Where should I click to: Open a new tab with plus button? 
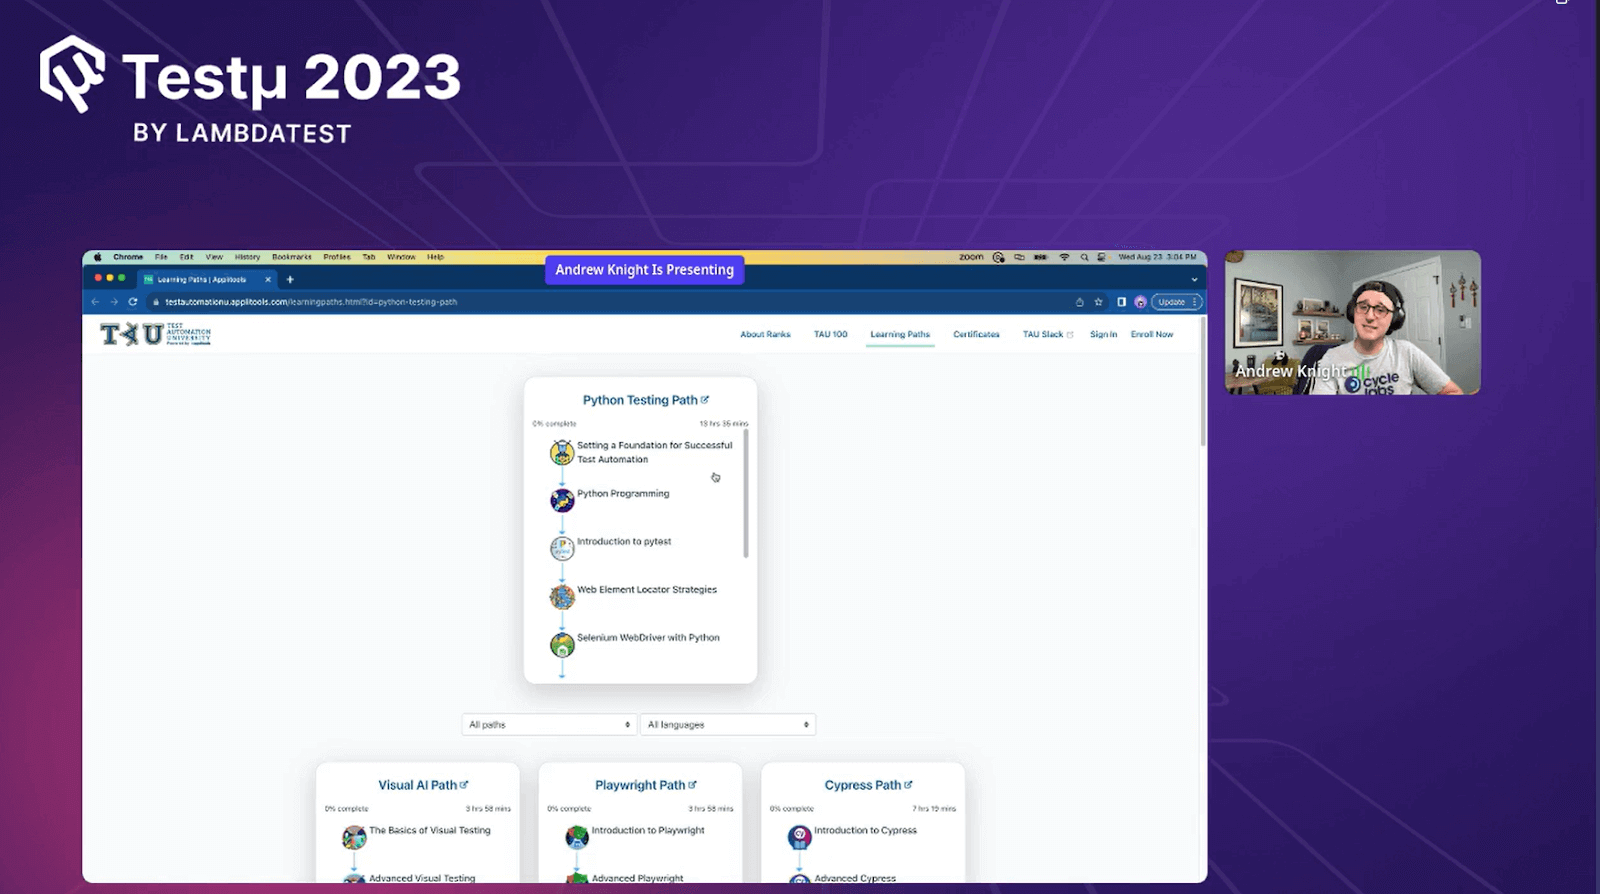click(290, 279)
